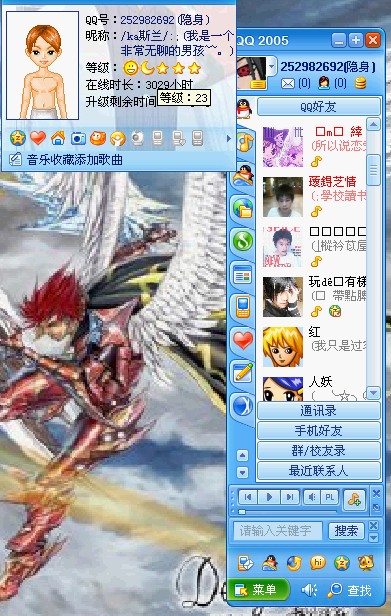Expand more icons with the profile card arrow

click(229, 138)
